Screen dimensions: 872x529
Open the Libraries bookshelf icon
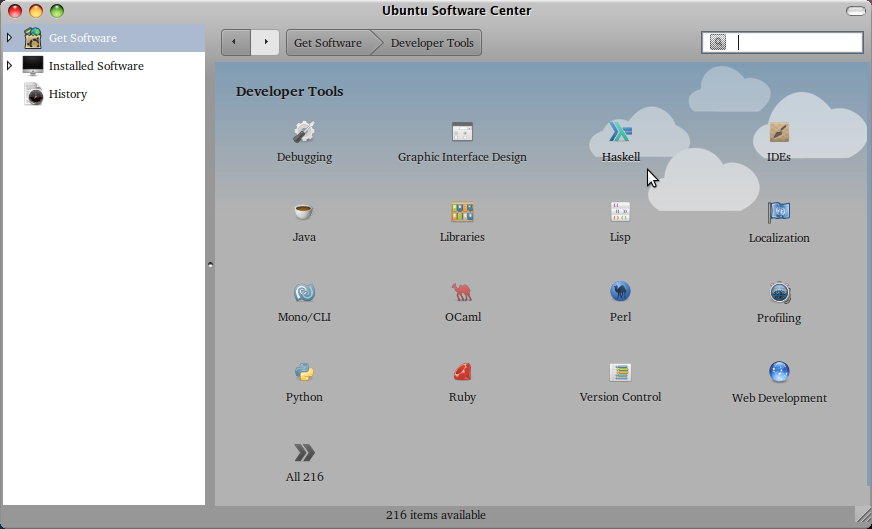(462, 212)
